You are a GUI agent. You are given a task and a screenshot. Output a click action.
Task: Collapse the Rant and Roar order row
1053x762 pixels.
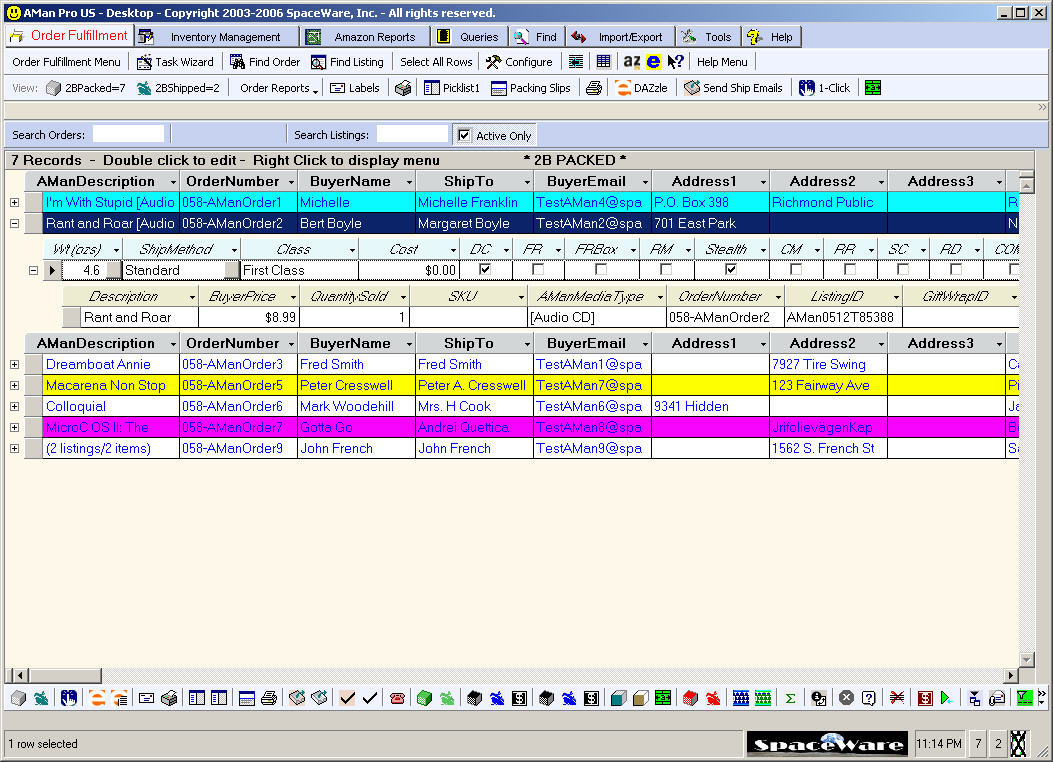tap(14, 224)
